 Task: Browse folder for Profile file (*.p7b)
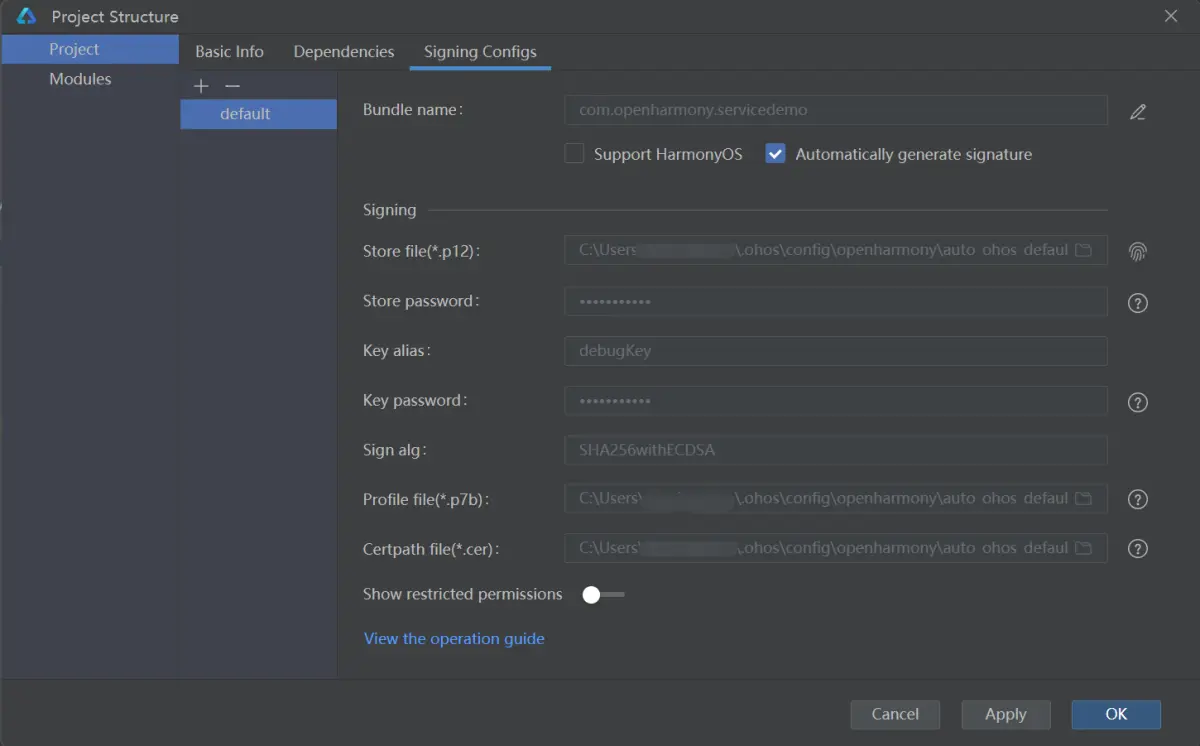point(1083,498)
